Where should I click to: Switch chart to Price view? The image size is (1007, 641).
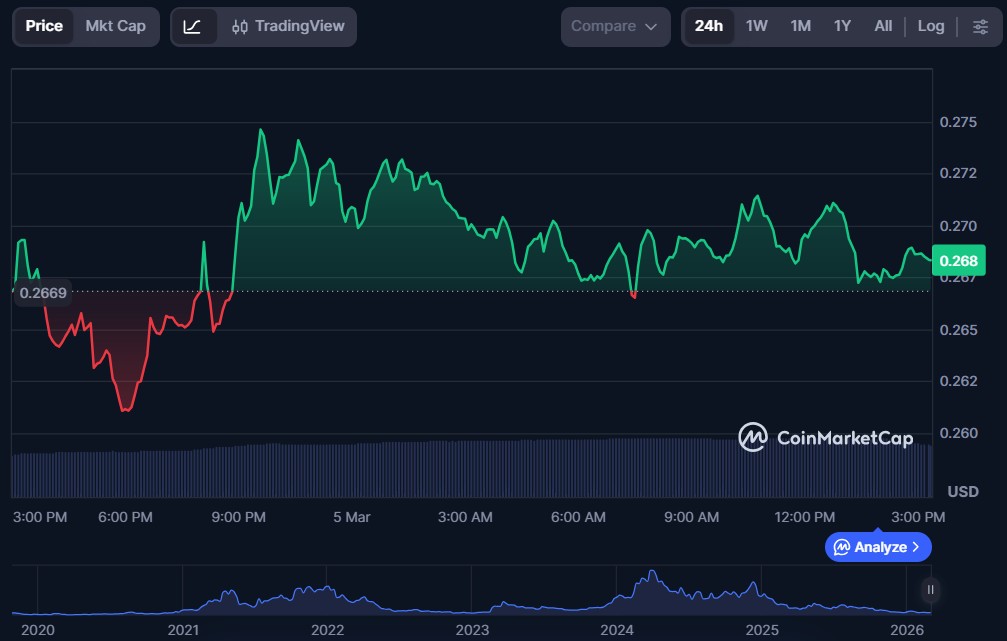44,27
